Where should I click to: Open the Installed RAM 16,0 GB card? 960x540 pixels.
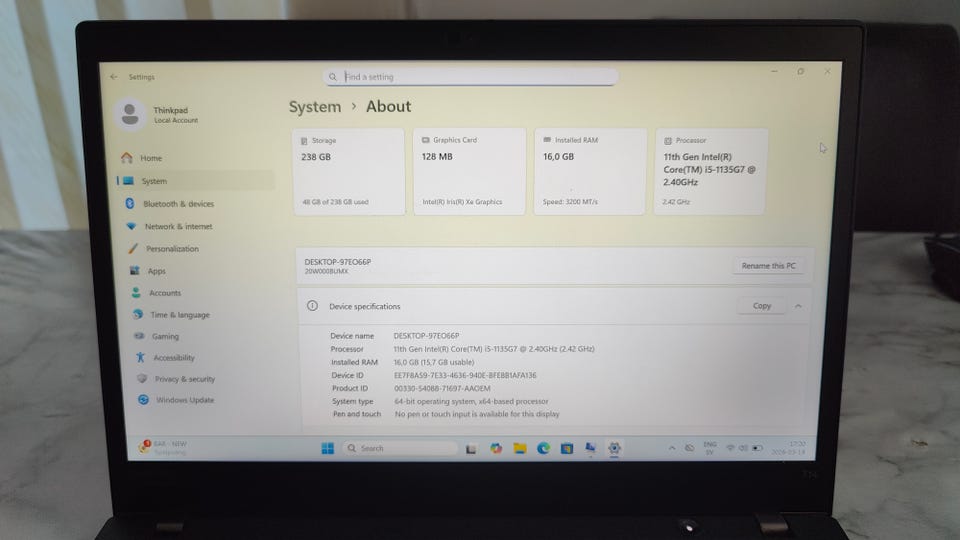pos(590,171)
